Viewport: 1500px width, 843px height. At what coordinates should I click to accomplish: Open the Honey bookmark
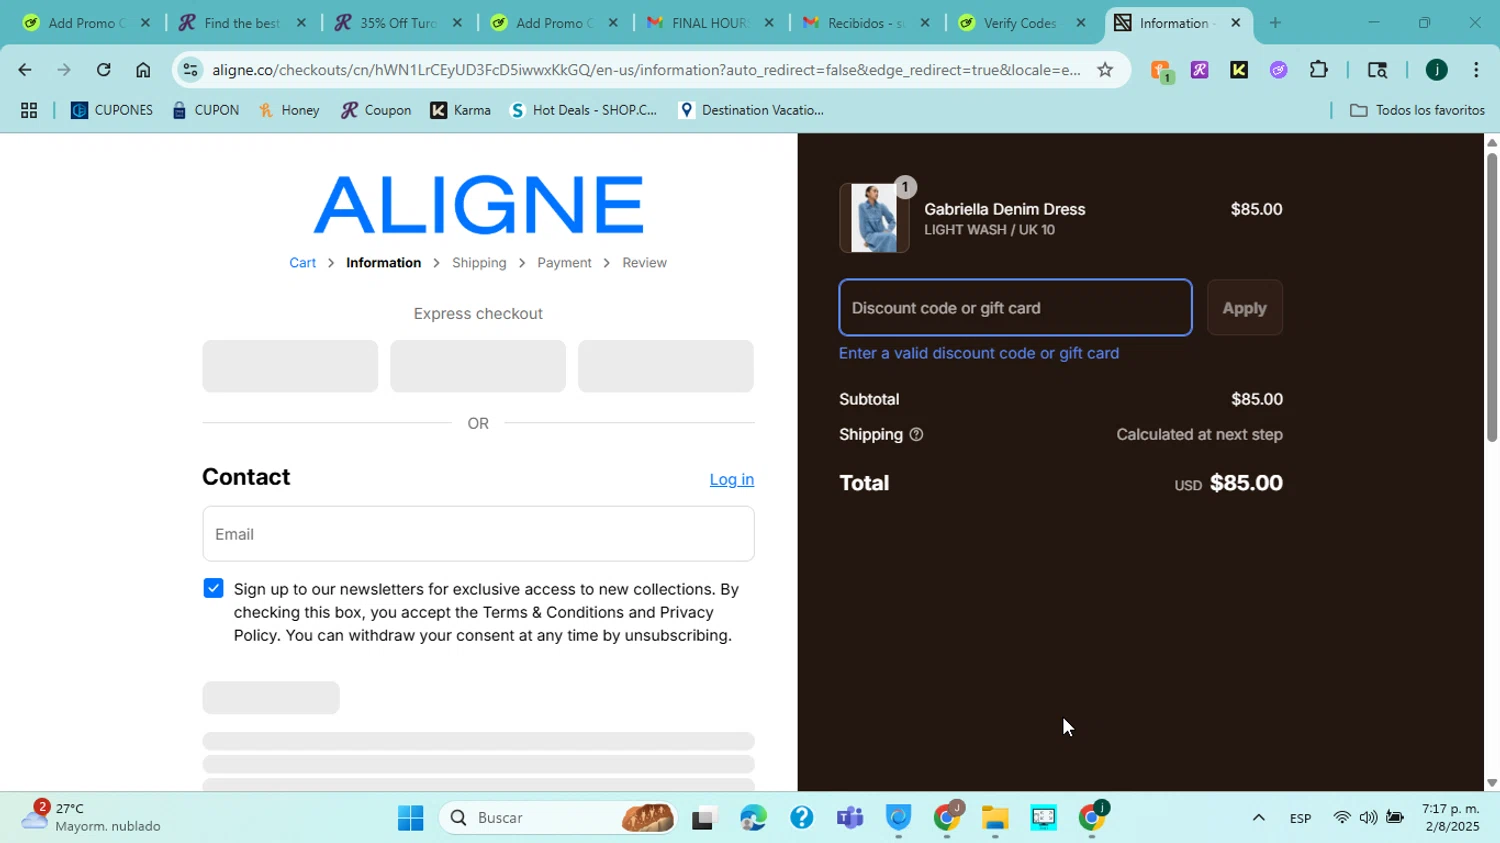(289, 110)
